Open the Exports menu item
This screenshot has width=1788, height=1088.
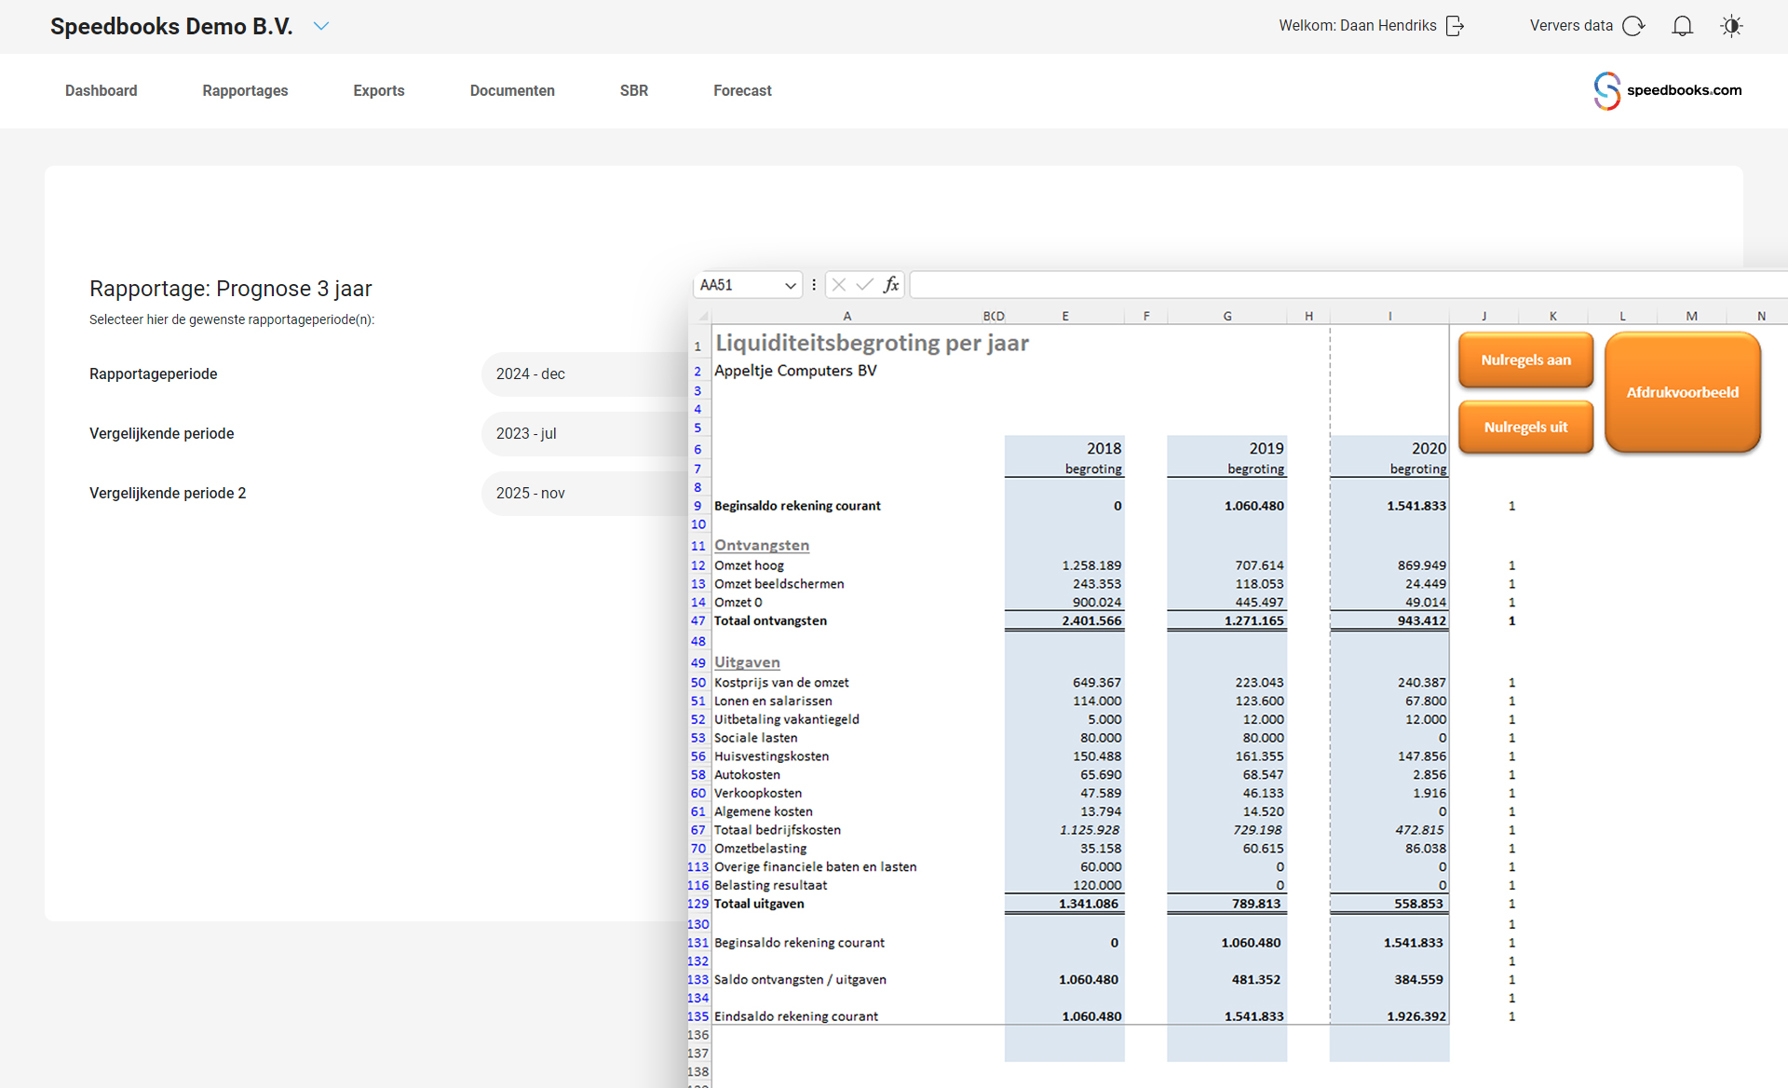click(378, 91)
